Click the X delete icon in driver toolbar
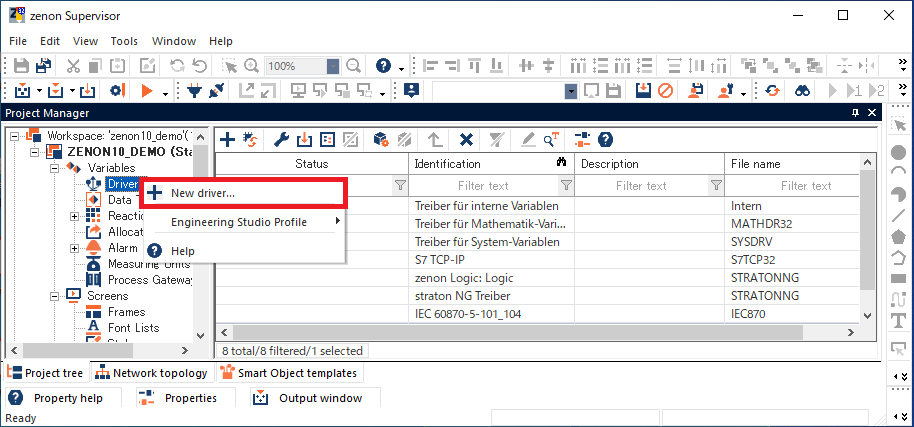914x427 pixels. (x=466, y=139)
